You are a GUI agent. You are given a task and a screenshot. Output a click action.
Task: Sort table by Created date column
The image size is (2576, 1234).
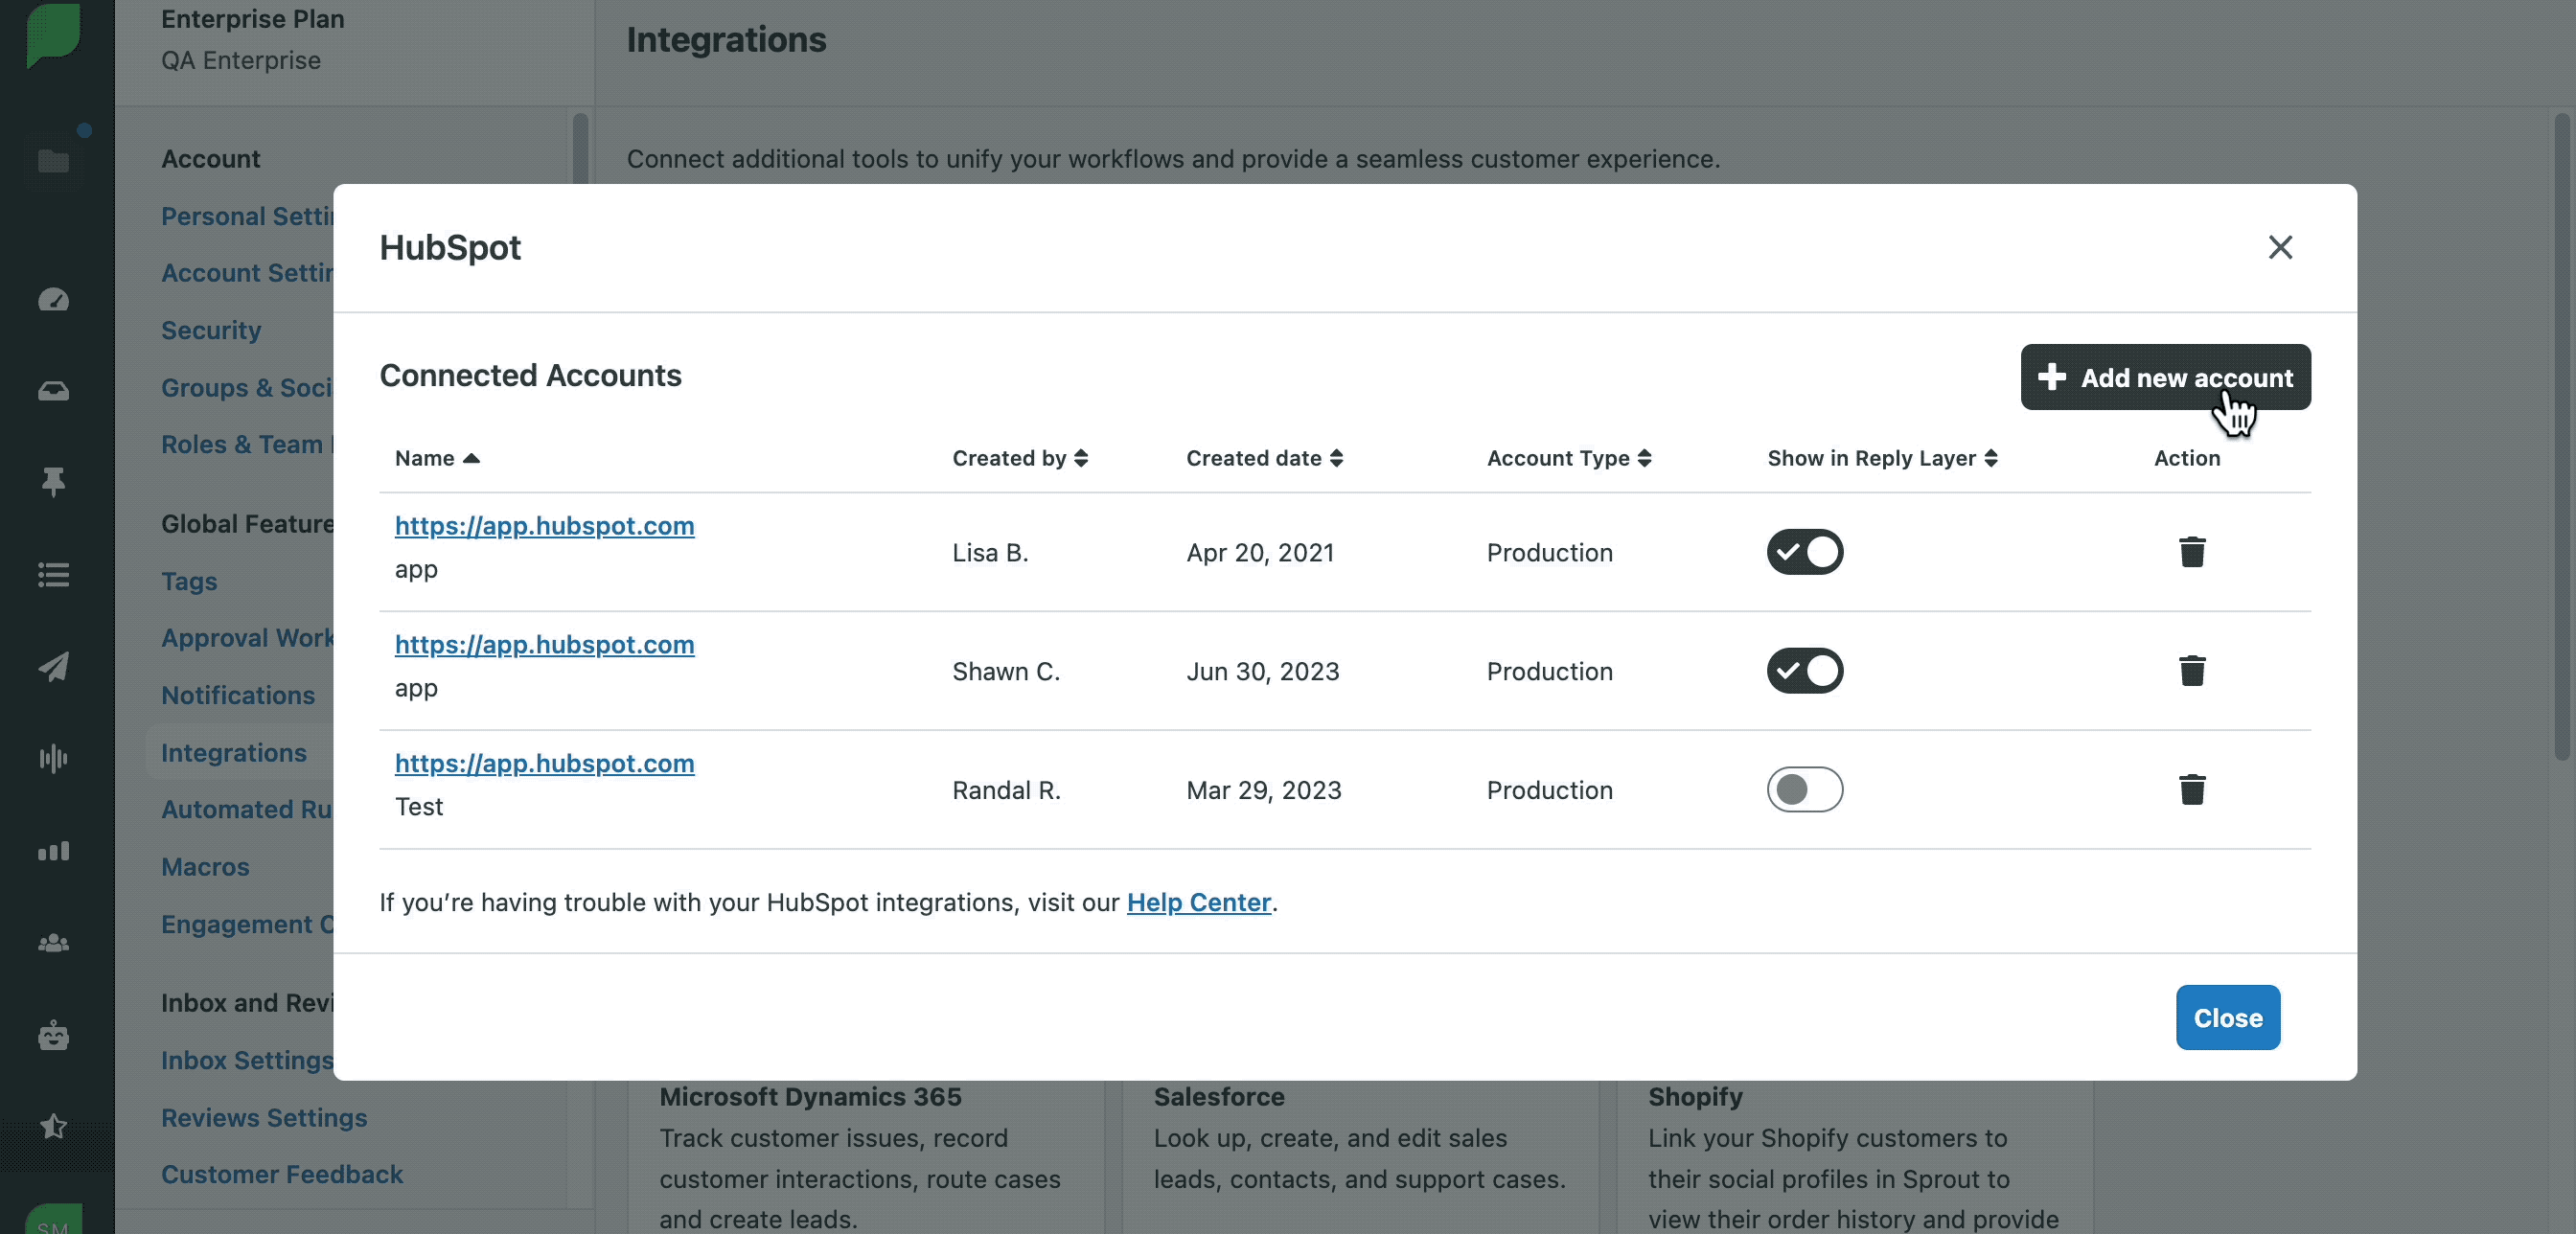tap(1264, 458)
